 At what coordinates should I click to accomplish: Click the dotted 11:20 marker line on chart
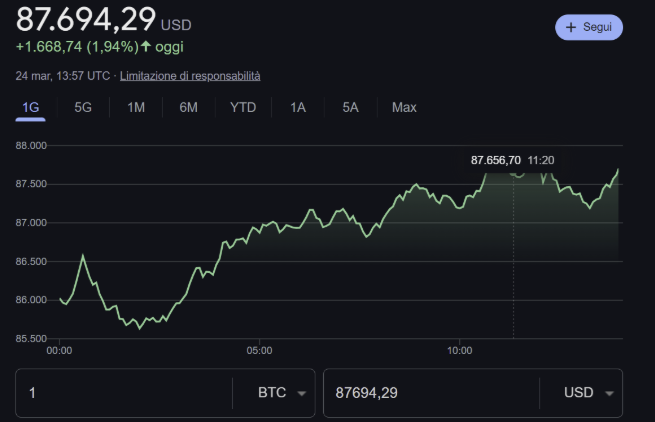click(514, 260)
